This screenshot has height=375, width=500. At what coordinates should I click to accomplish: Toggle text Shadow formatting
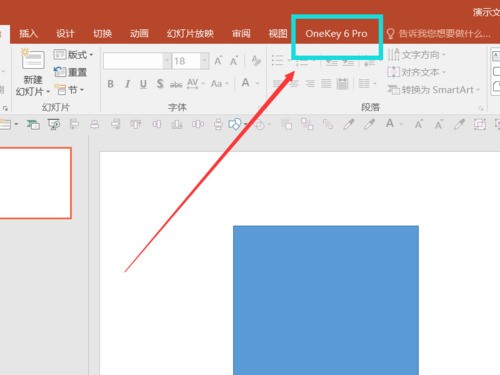[x=160, y=84]
